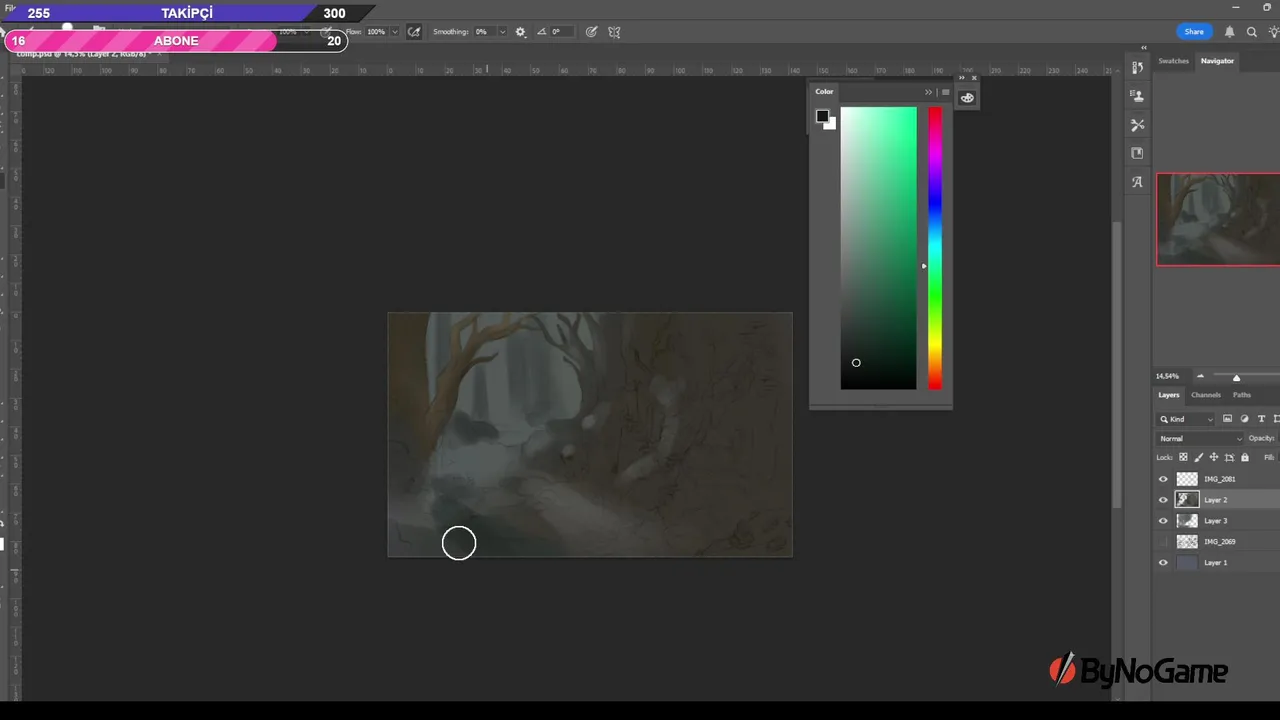
Task: Select the Layers tab
Action: tap(1169, 395)
